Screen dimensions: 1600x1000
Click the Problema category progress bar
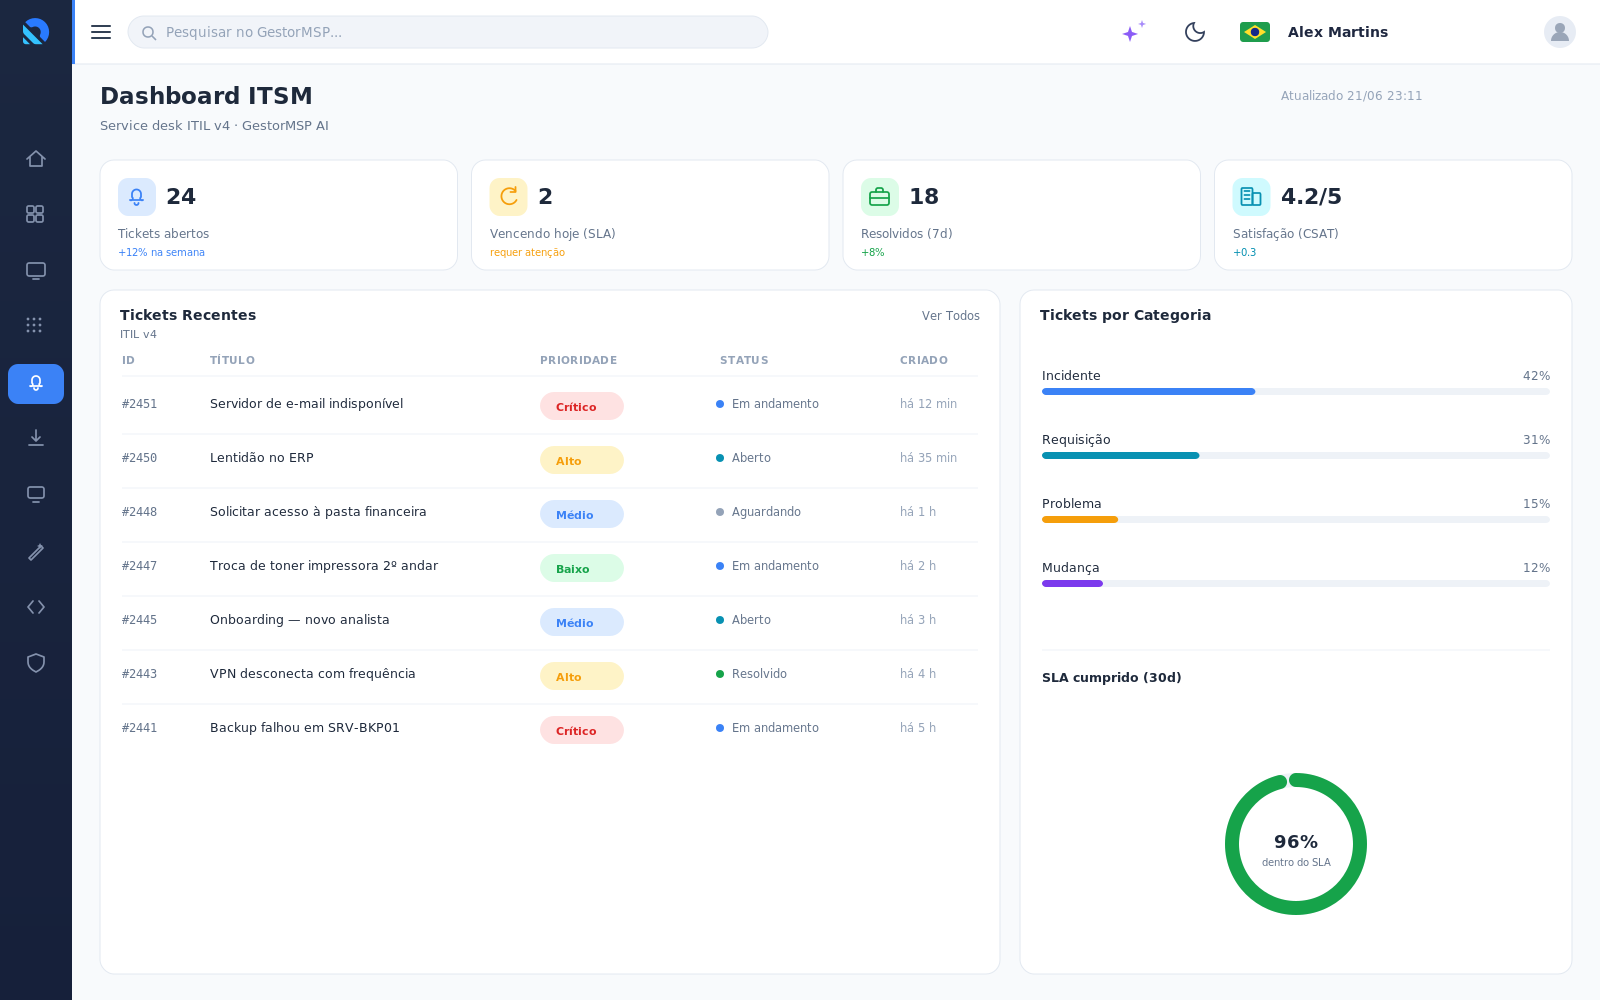click(1296, 520)
